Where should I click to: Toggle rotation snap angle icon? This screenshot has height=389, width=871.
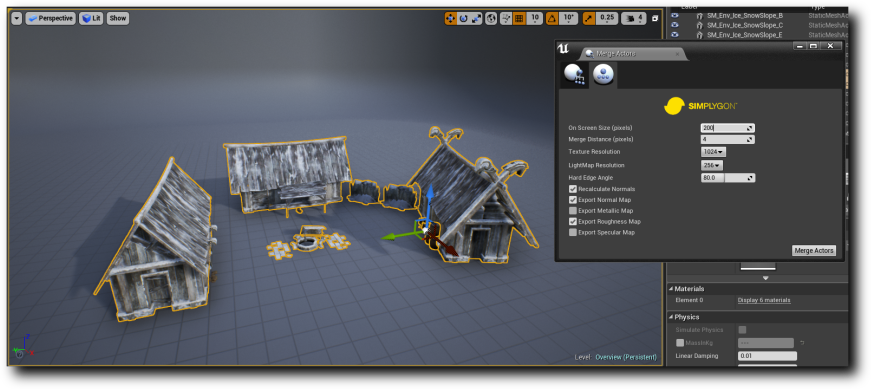pyautogui.click(x=552, y=18)
